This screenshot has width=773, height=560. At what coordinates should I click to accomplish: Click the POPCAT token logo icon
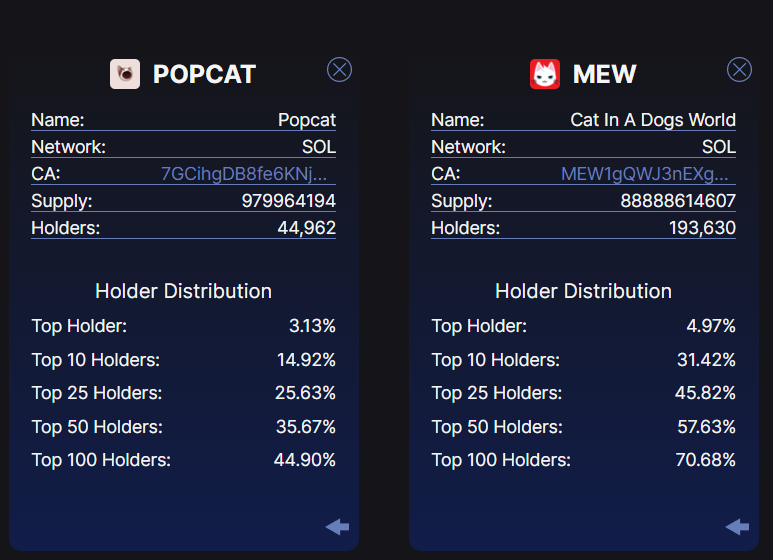125,74
